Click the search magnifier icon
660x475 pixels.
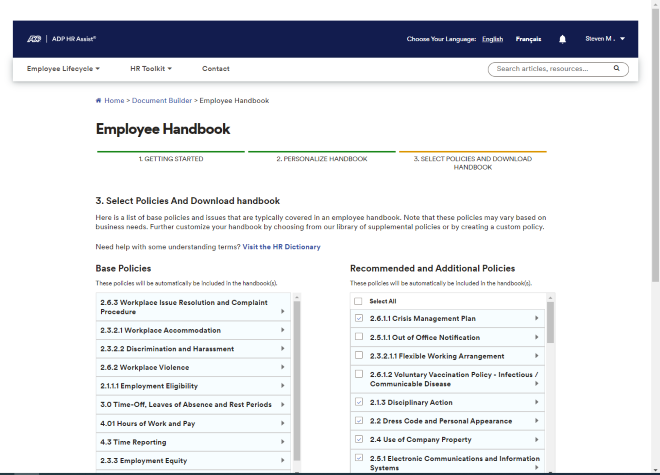(617, 69)
